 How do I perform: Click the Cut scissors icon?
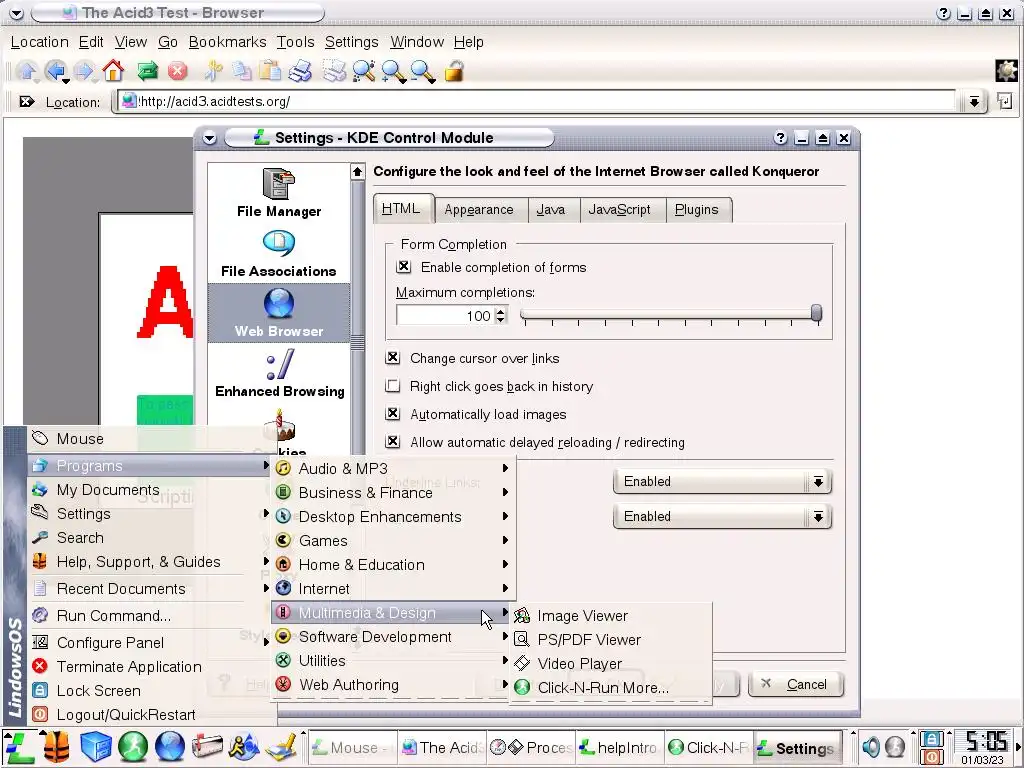click(213, 71)
